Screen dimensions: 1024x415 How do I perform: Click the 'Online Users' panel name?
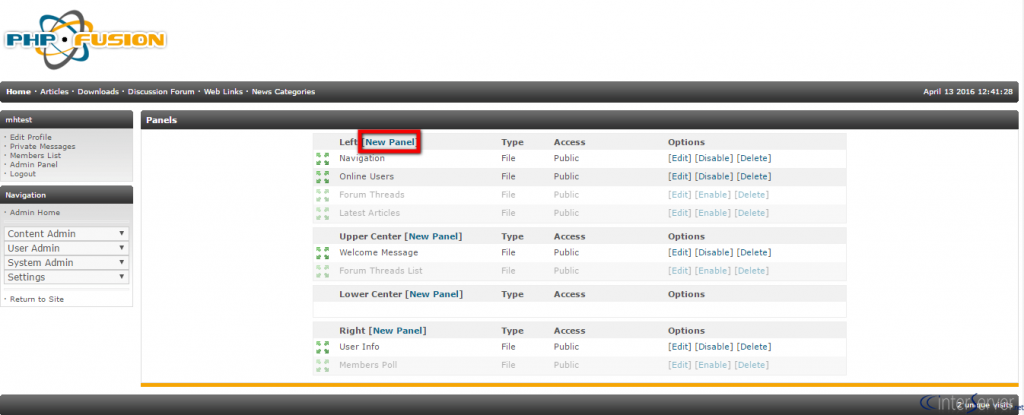click(x=366, y=176)
